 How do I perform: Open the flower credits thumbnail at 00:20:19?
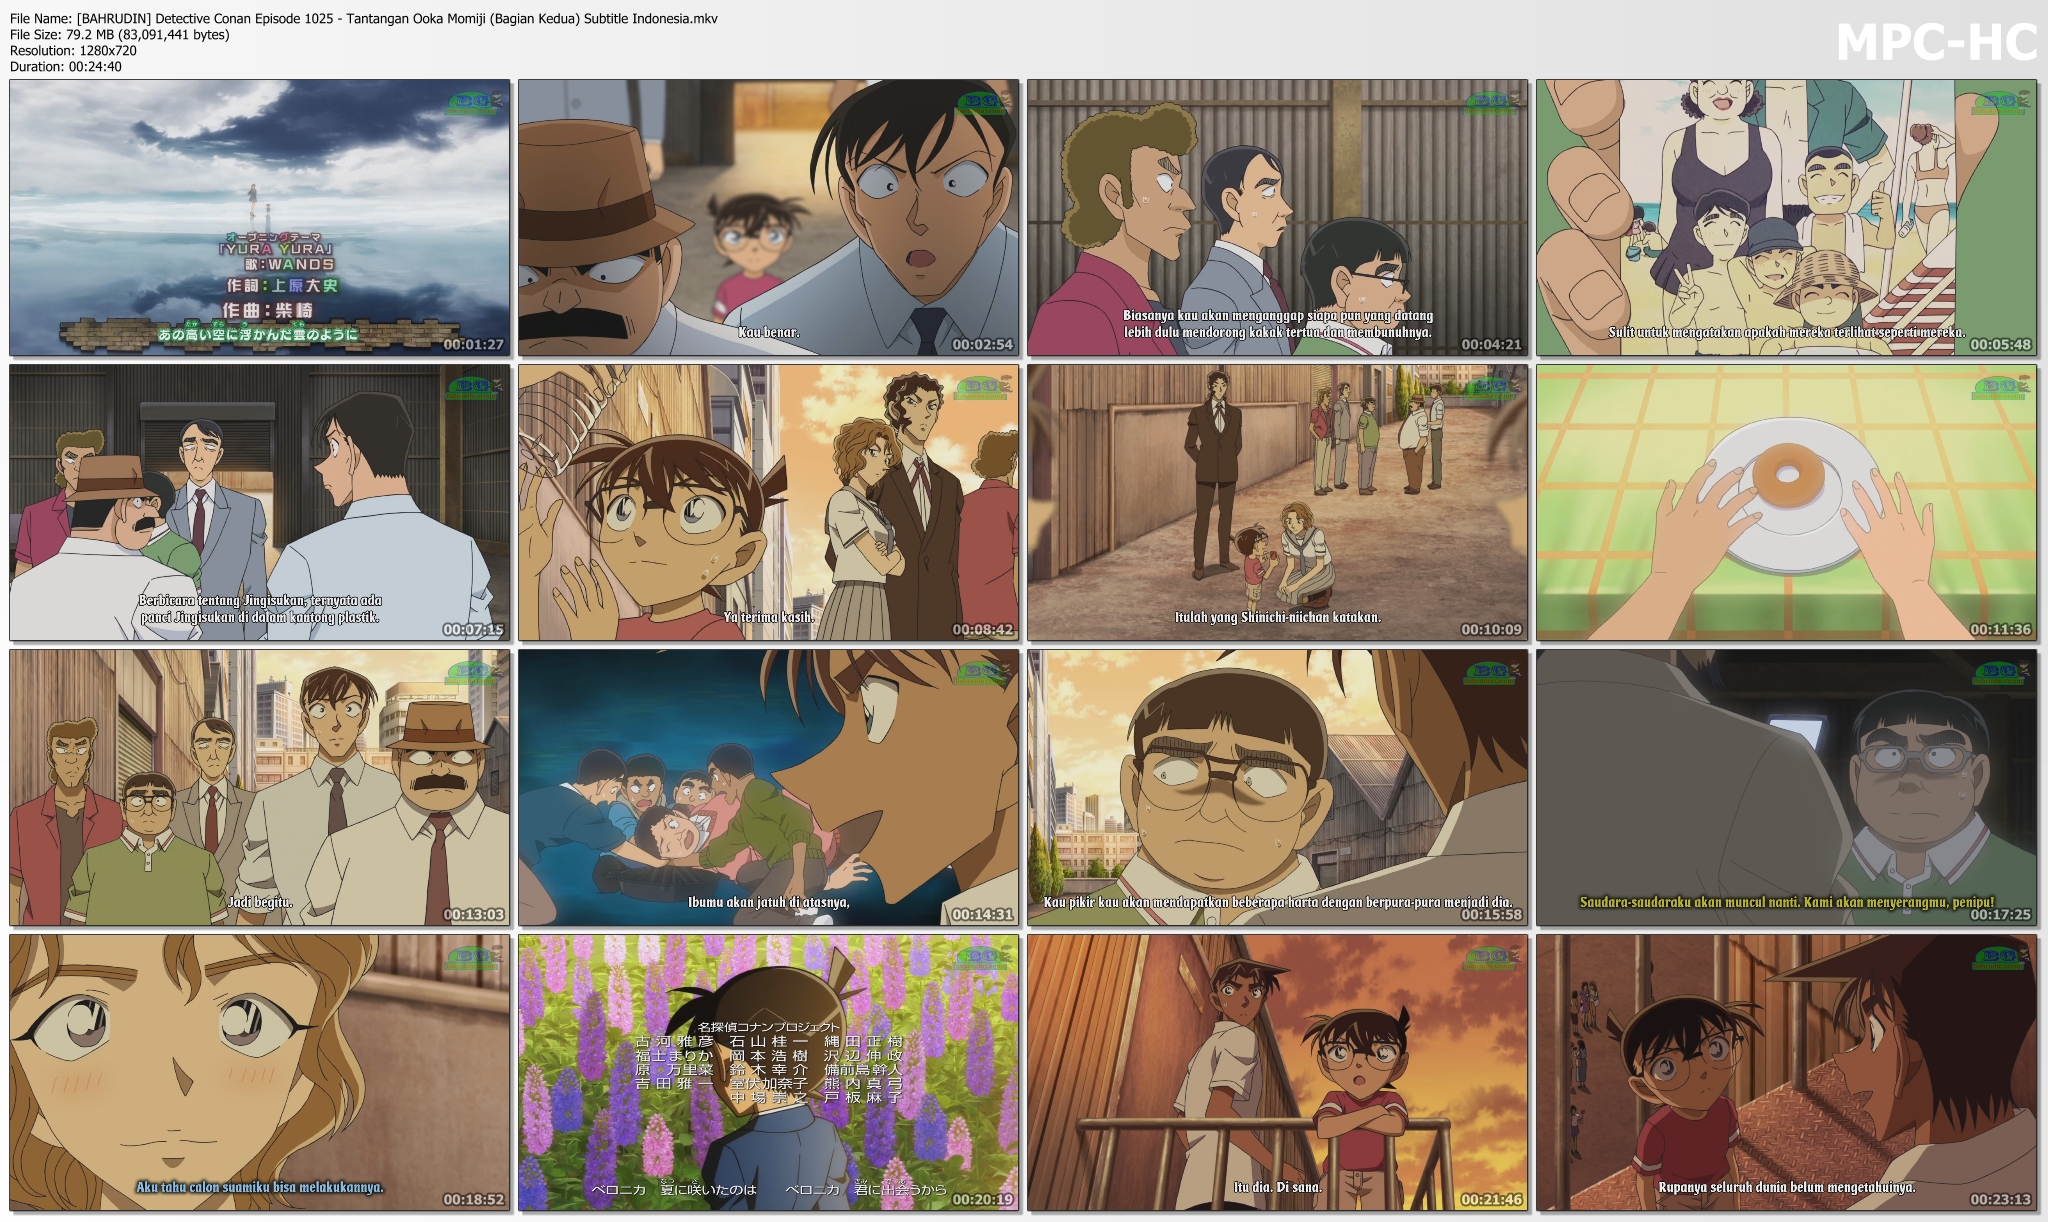[x=769, y=1072]
